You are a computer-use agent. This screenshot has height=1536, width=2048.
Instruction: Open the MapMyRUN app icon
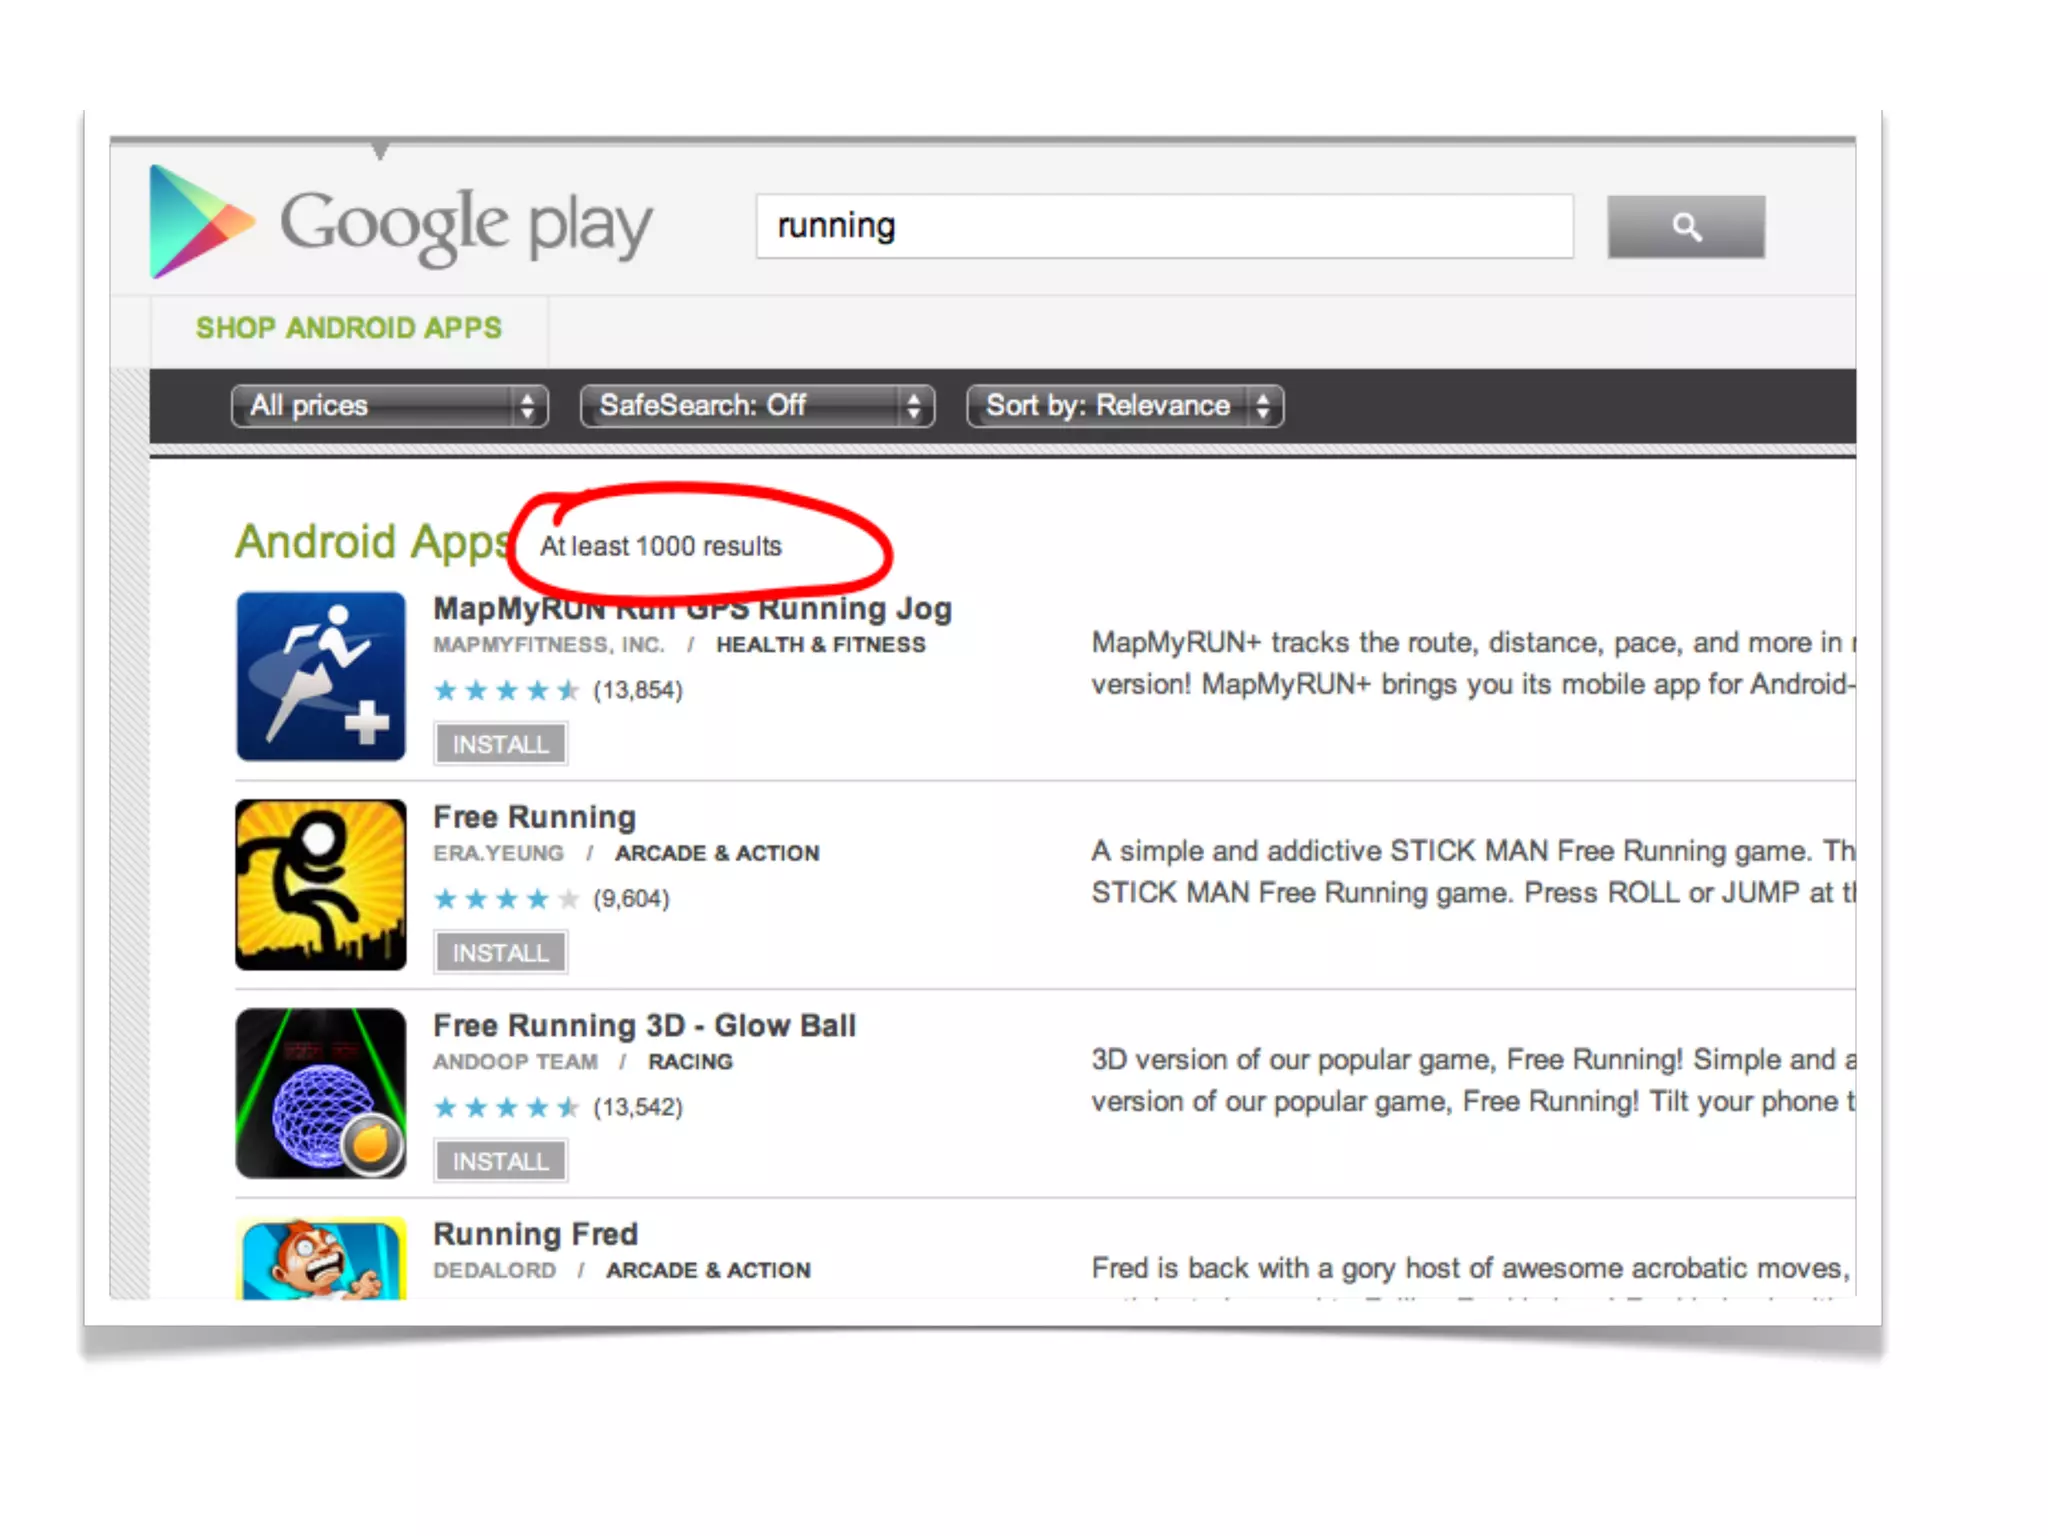coord(321,676)
